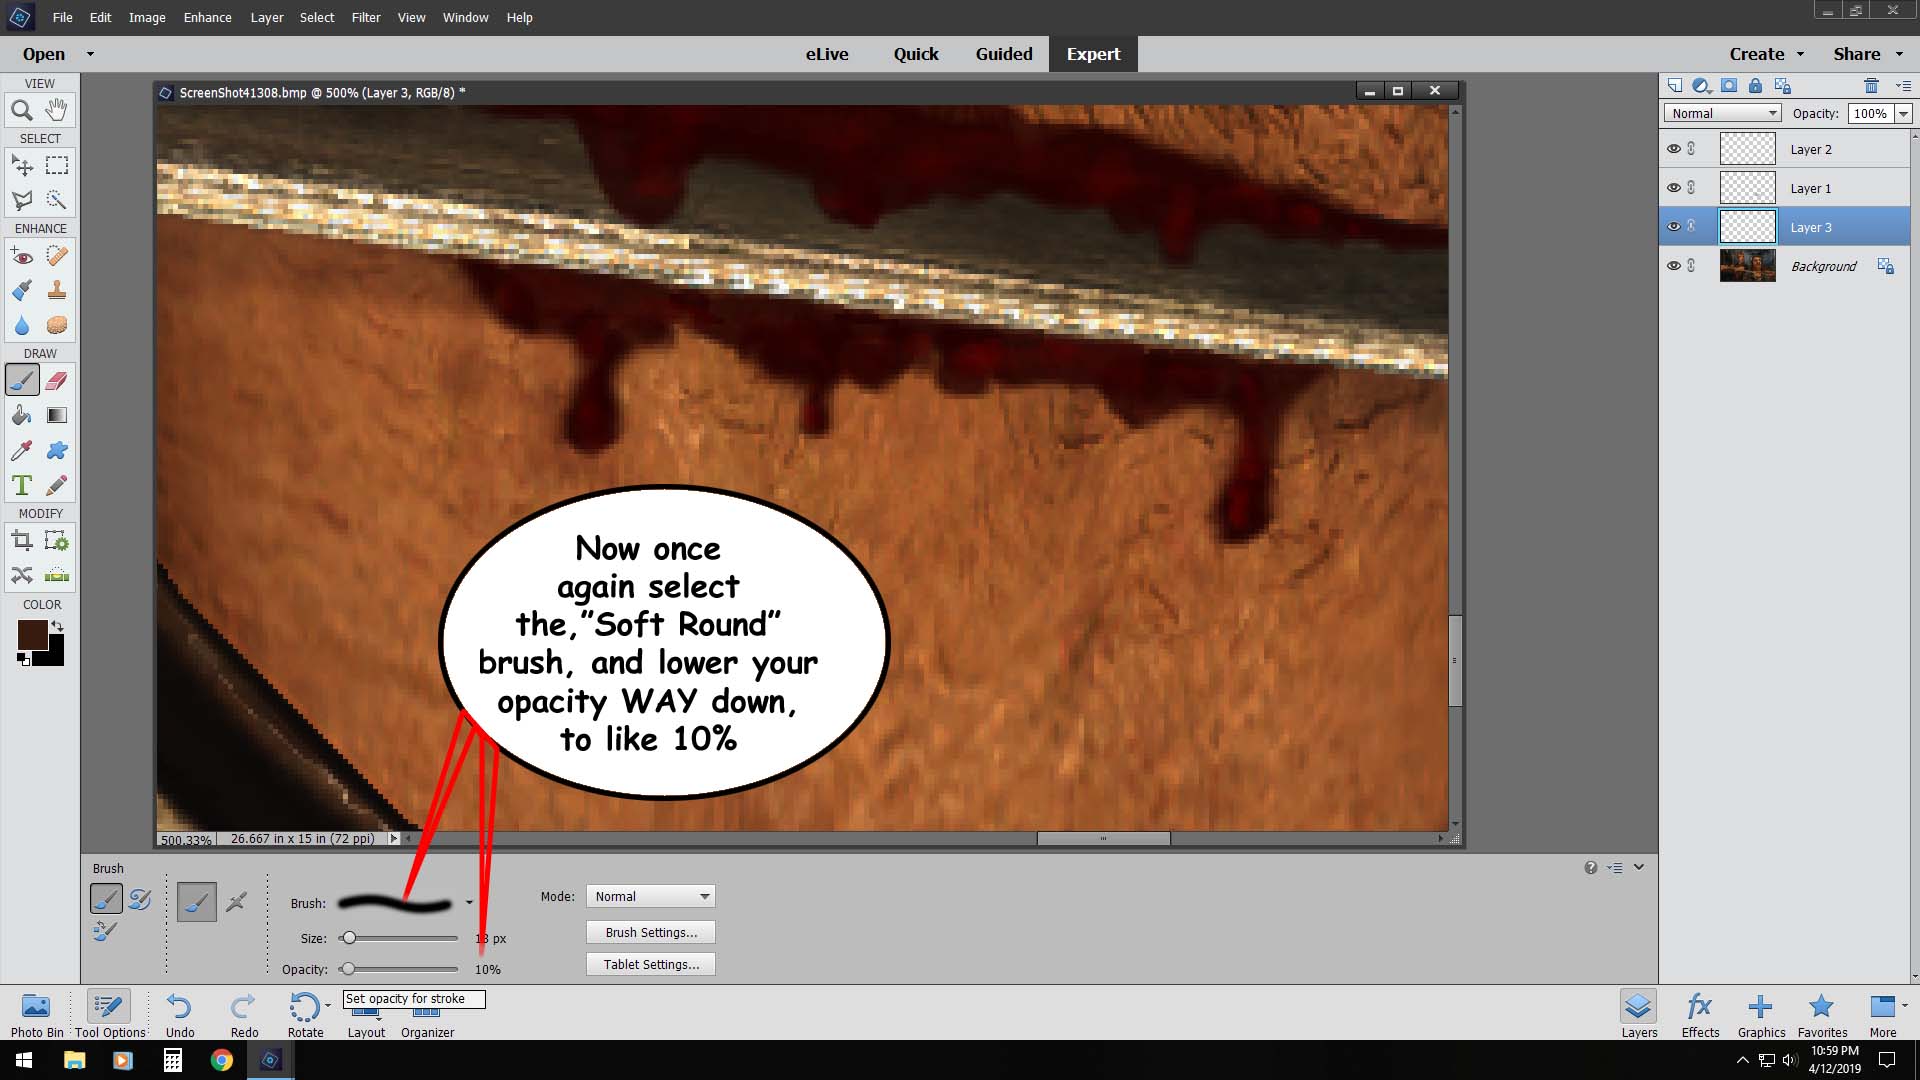Open Brush preset picker dropdown
The image size is (1920, 1080).
pos(469,903)
